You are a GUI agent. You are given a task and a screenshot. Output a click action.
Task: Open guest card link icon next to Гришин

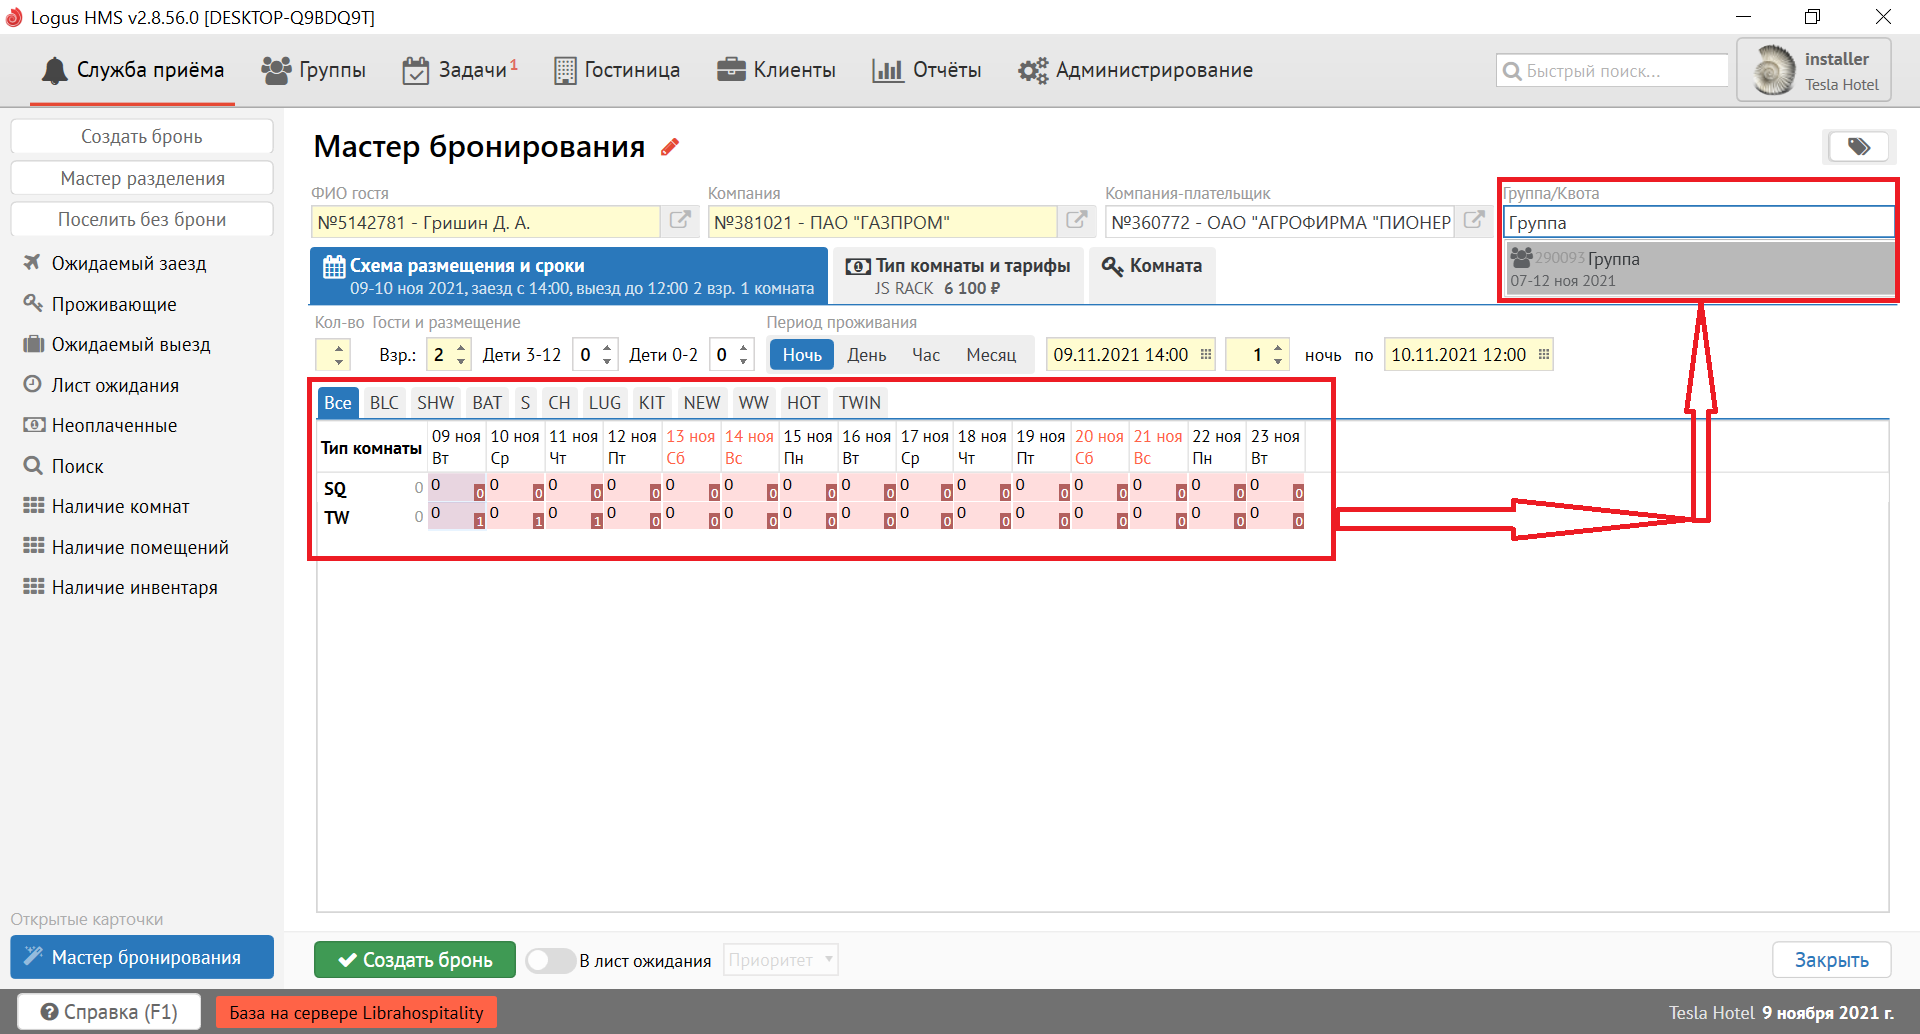(x=680, y=221)
